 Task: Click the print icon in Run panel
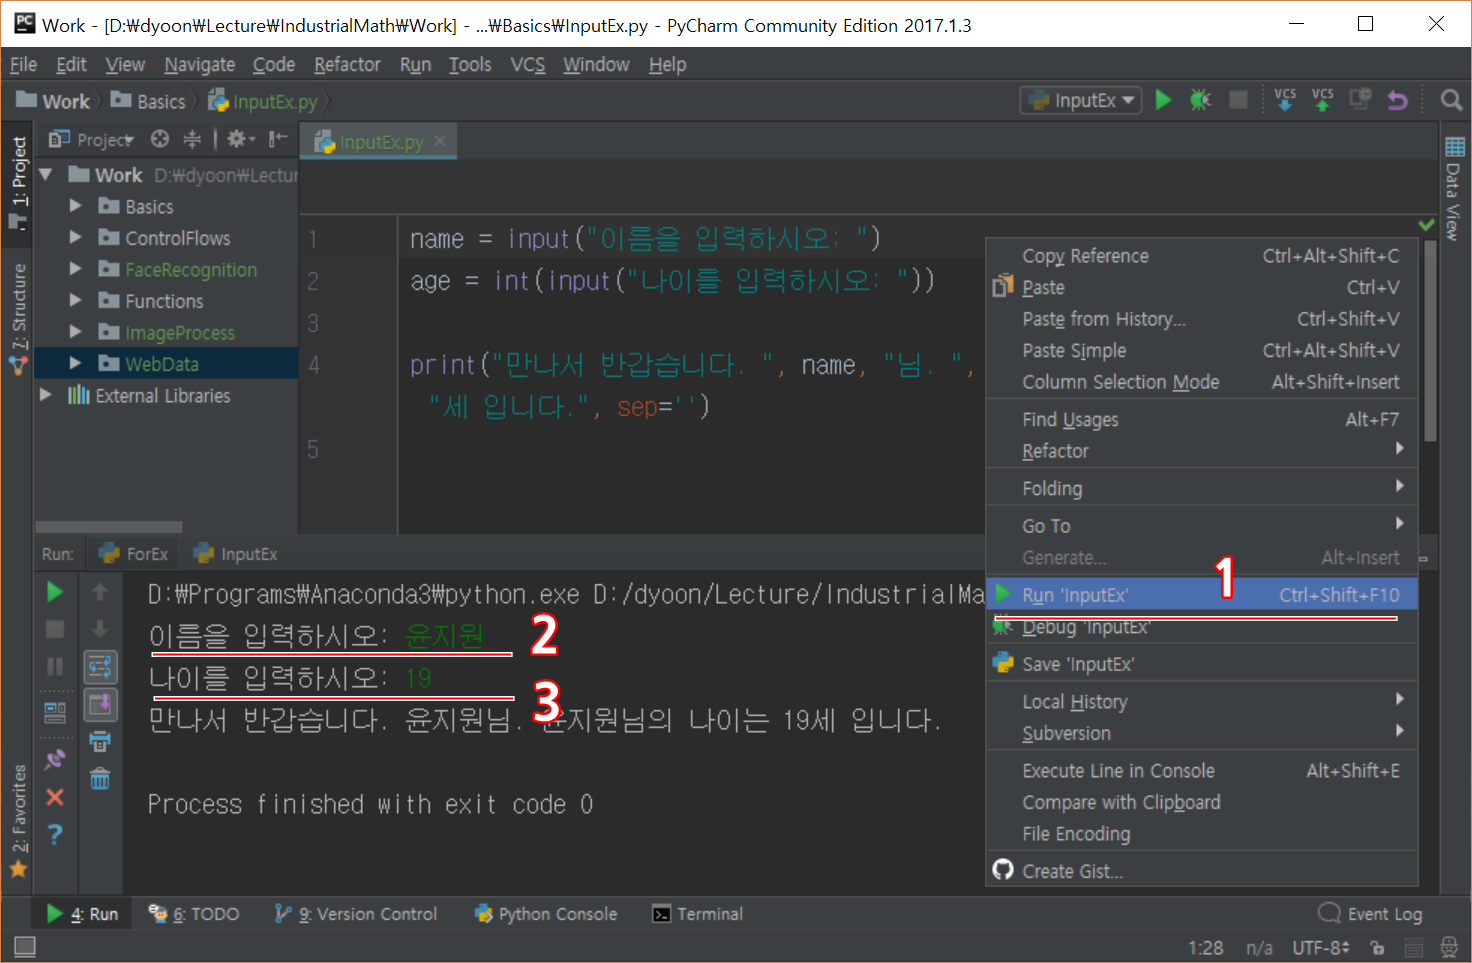[x=100, y=742]
